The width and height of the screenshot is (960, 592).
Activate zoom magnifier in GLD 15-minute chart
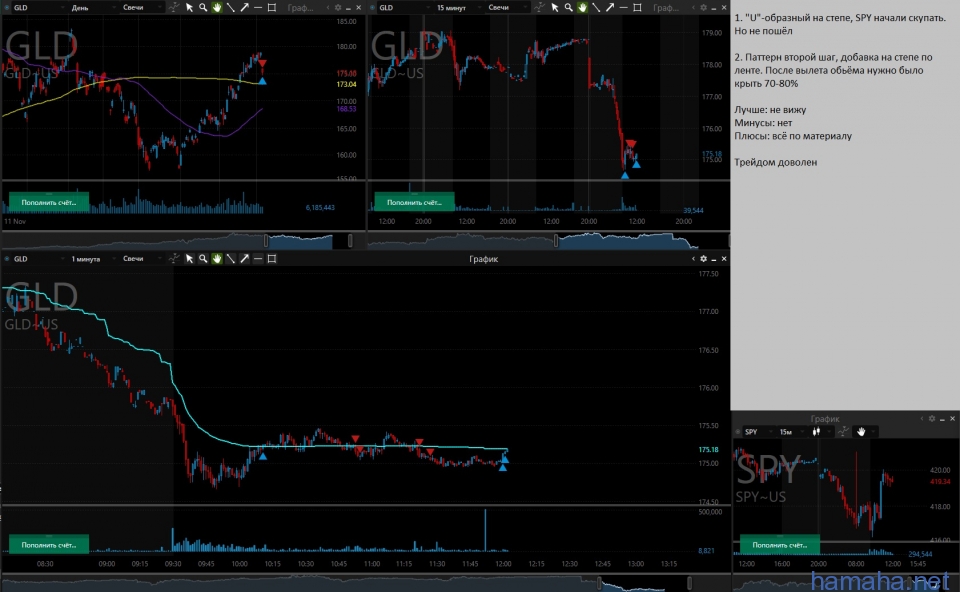(x=568, y=7)
